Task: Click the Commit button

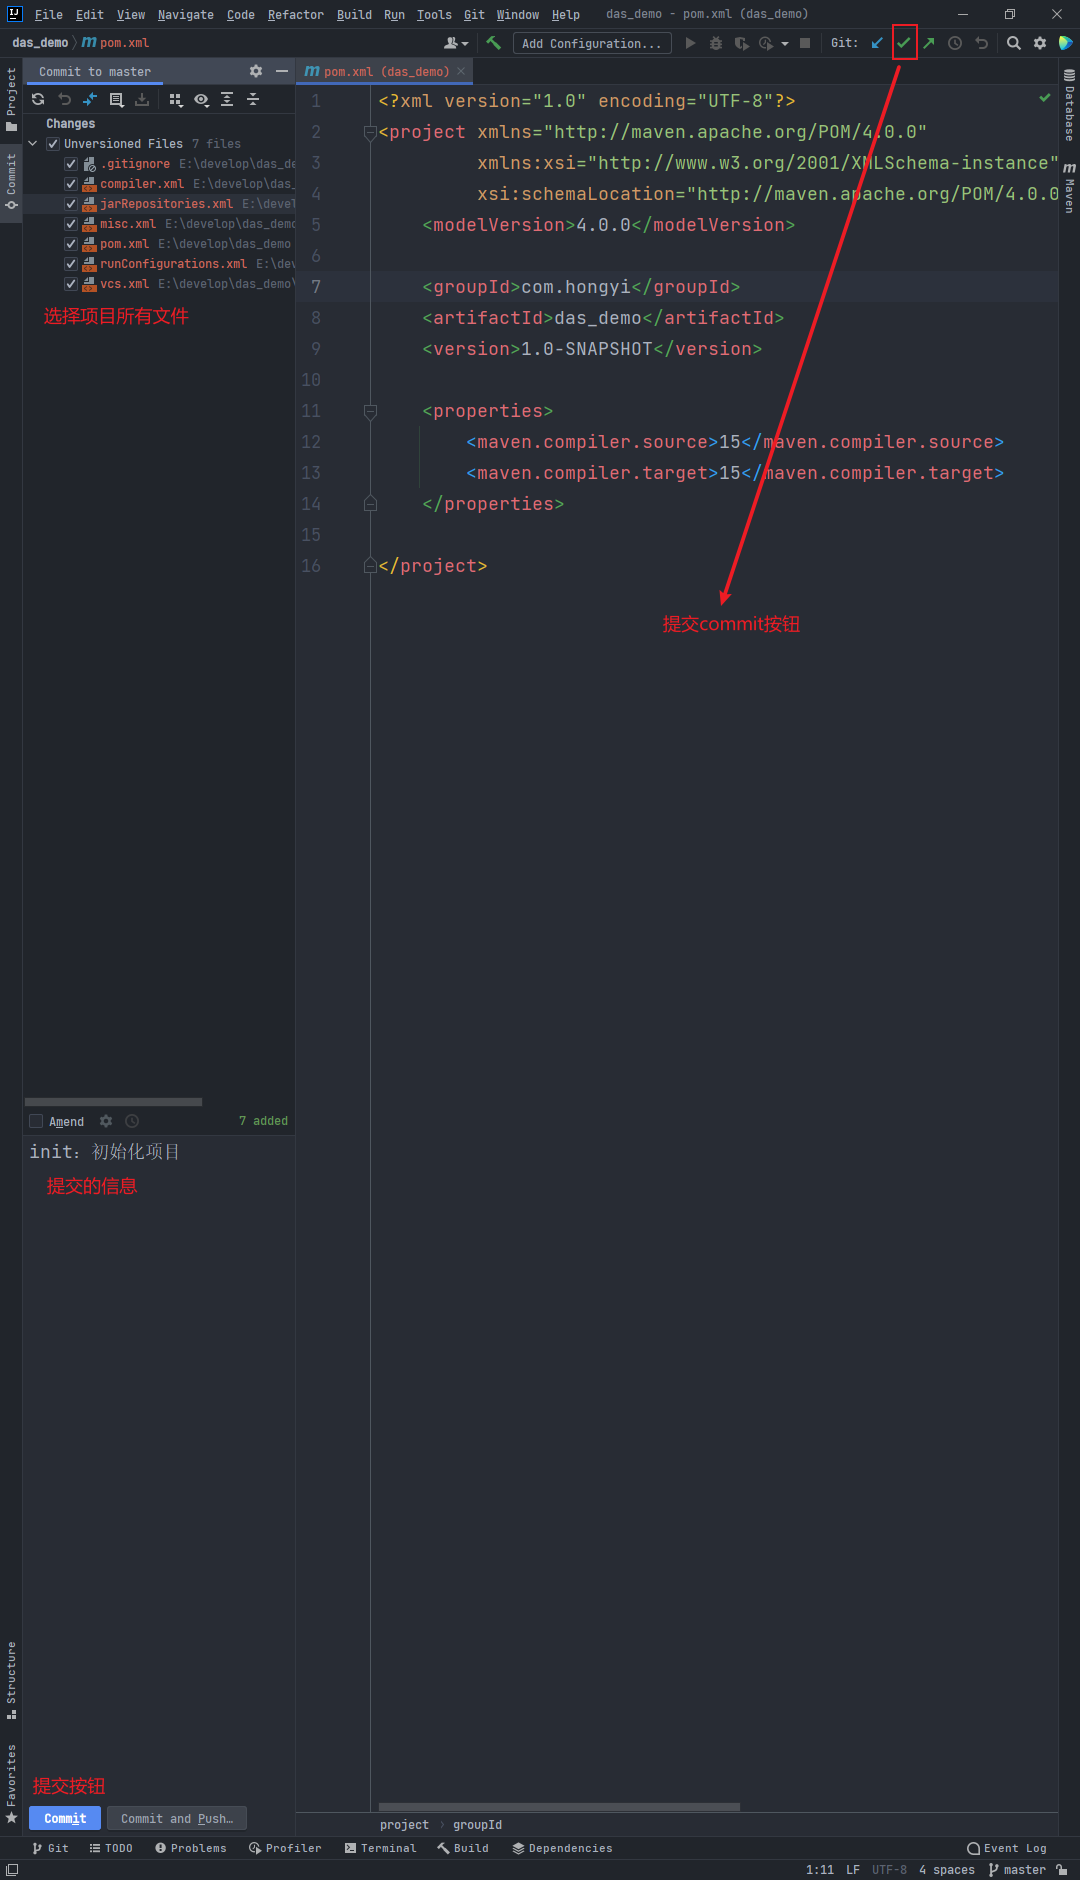Action: 65,1818
